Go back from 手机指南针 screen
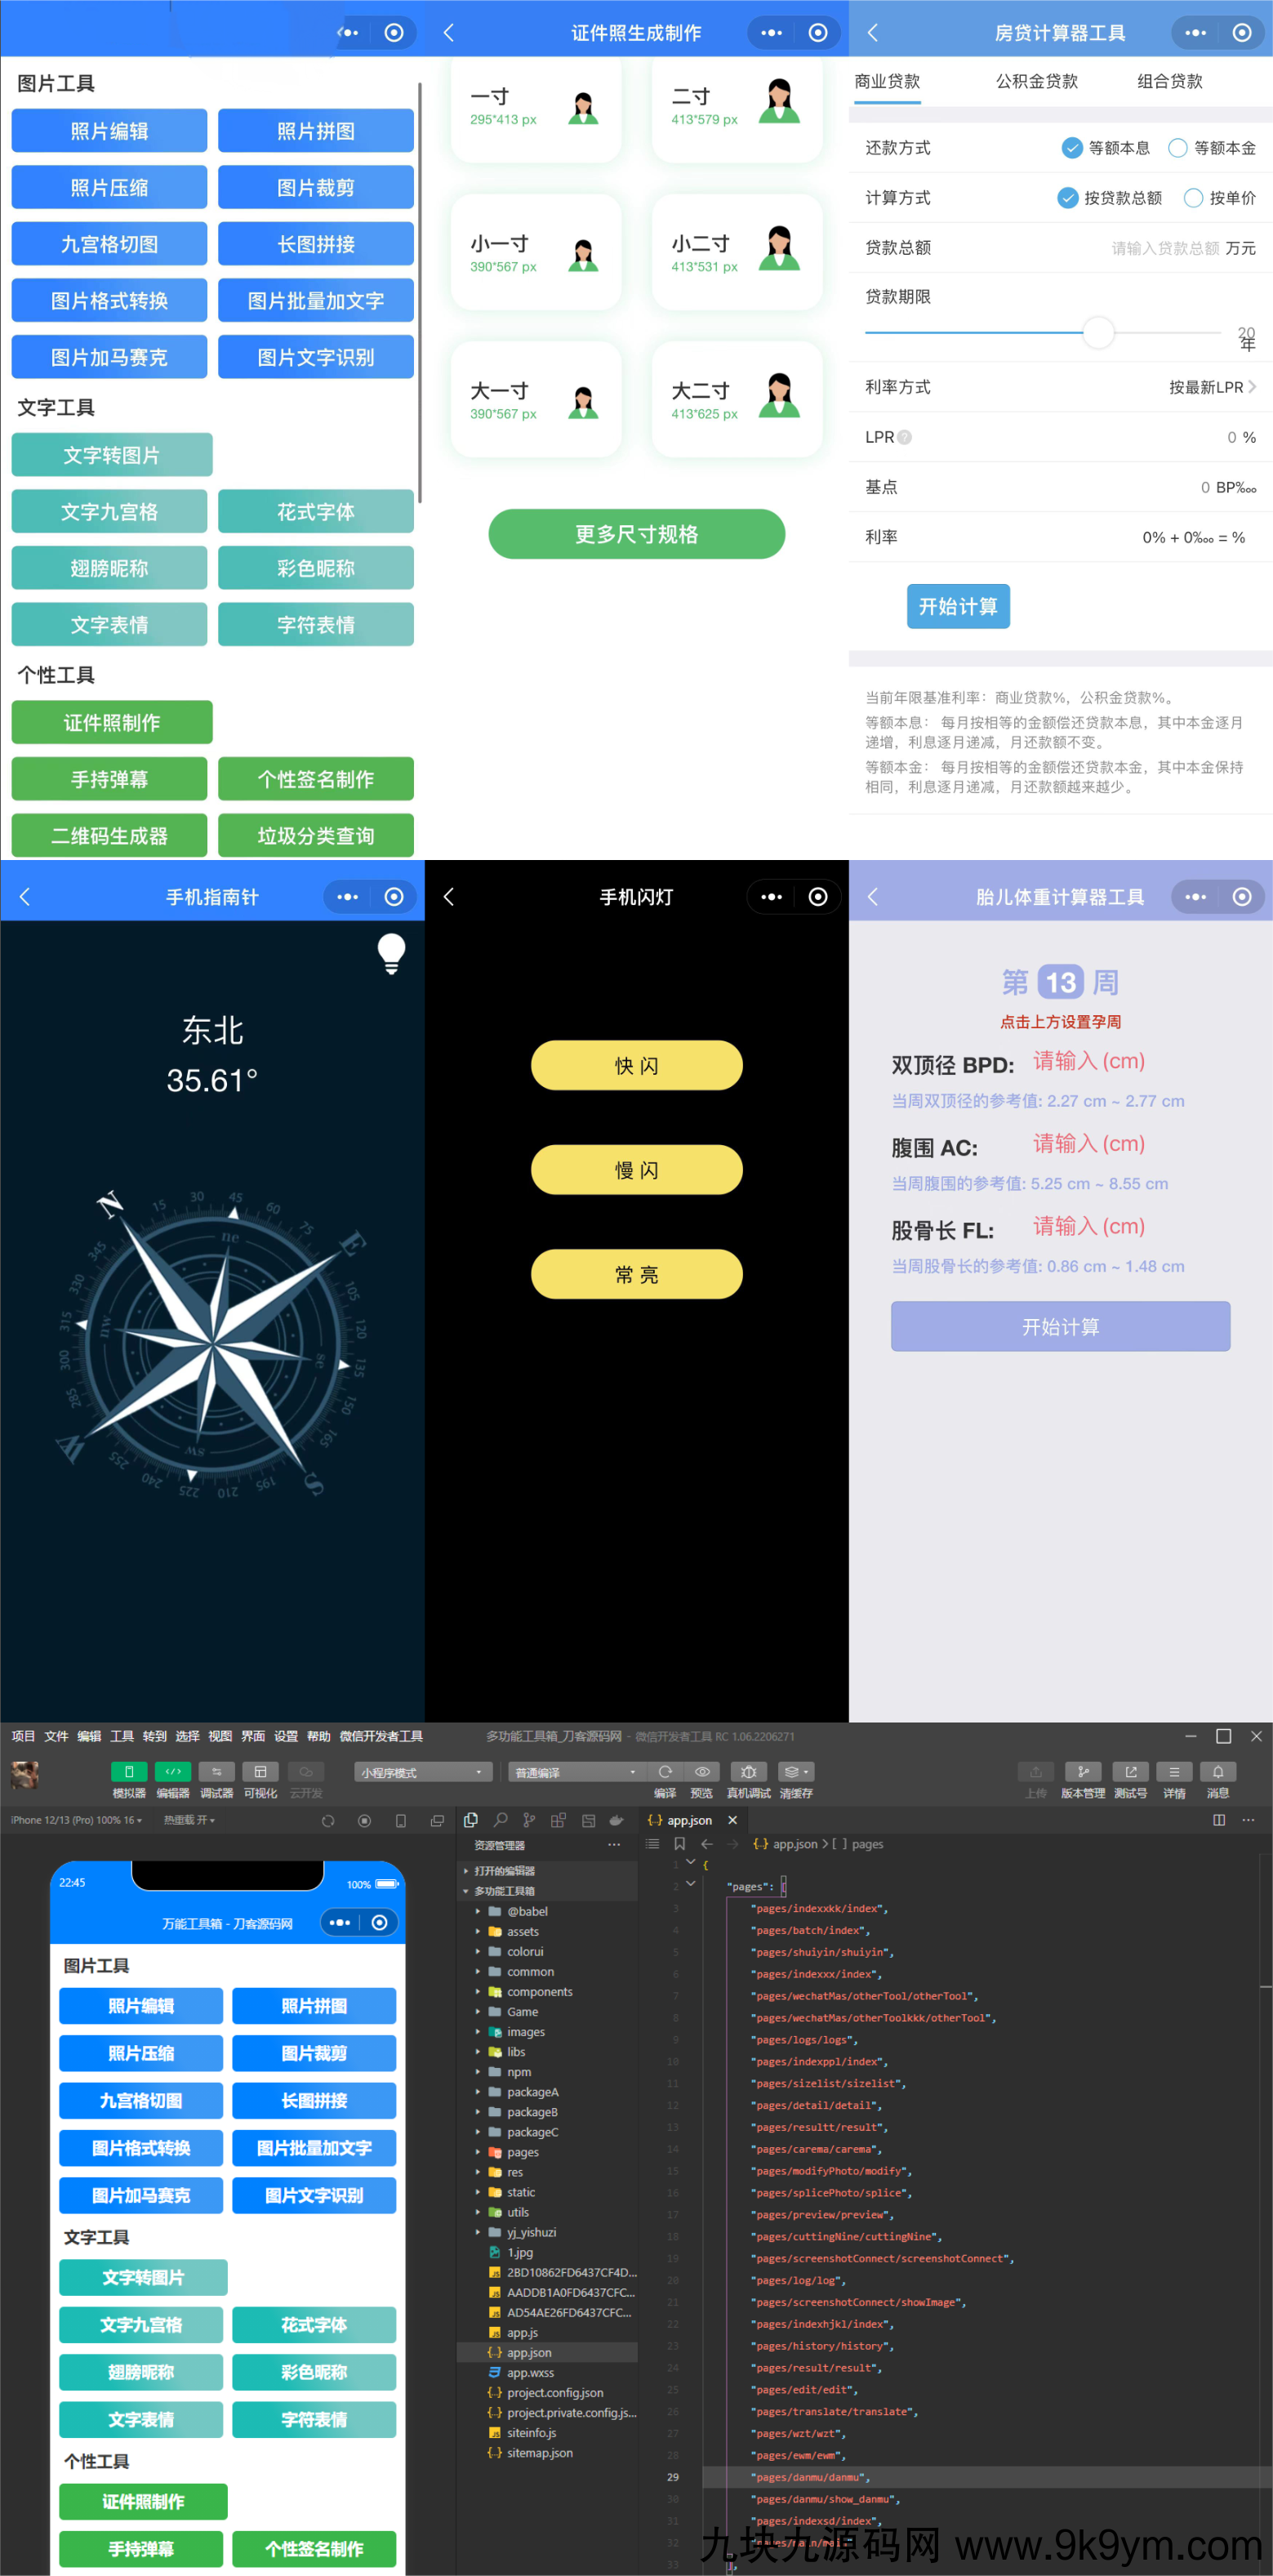The image size is (1273, 2576). [x=25, y=897]
